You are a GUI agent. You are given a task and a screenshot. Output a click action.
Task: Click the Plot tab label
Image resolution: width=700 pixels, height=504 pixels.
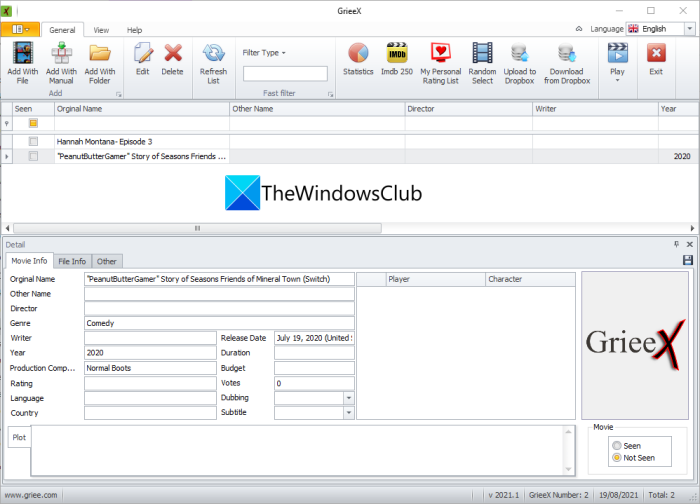(19, 437)
